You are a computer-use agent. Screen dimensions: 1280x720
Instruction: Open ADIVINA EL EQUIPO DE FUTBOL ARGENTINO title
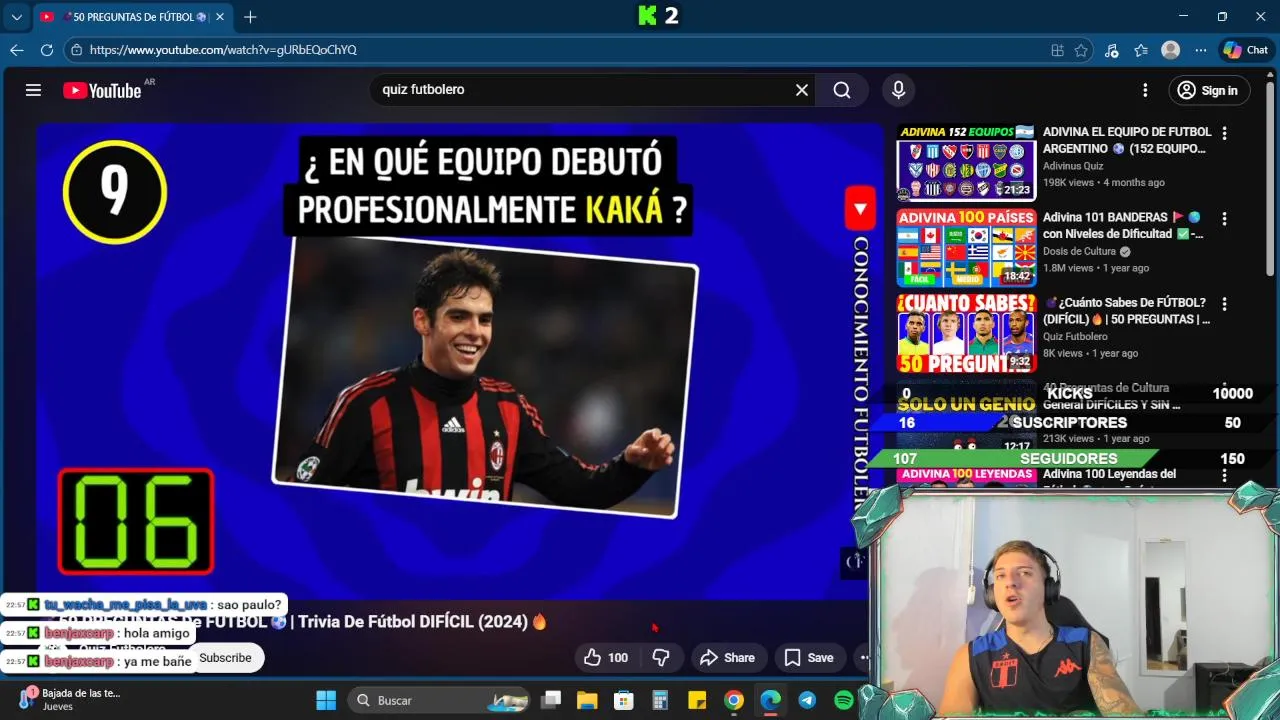(1127, 140)
